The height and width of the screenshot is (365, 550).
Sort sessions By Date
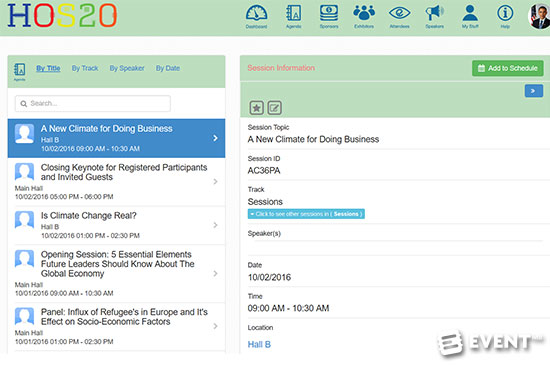coord(168,68)
